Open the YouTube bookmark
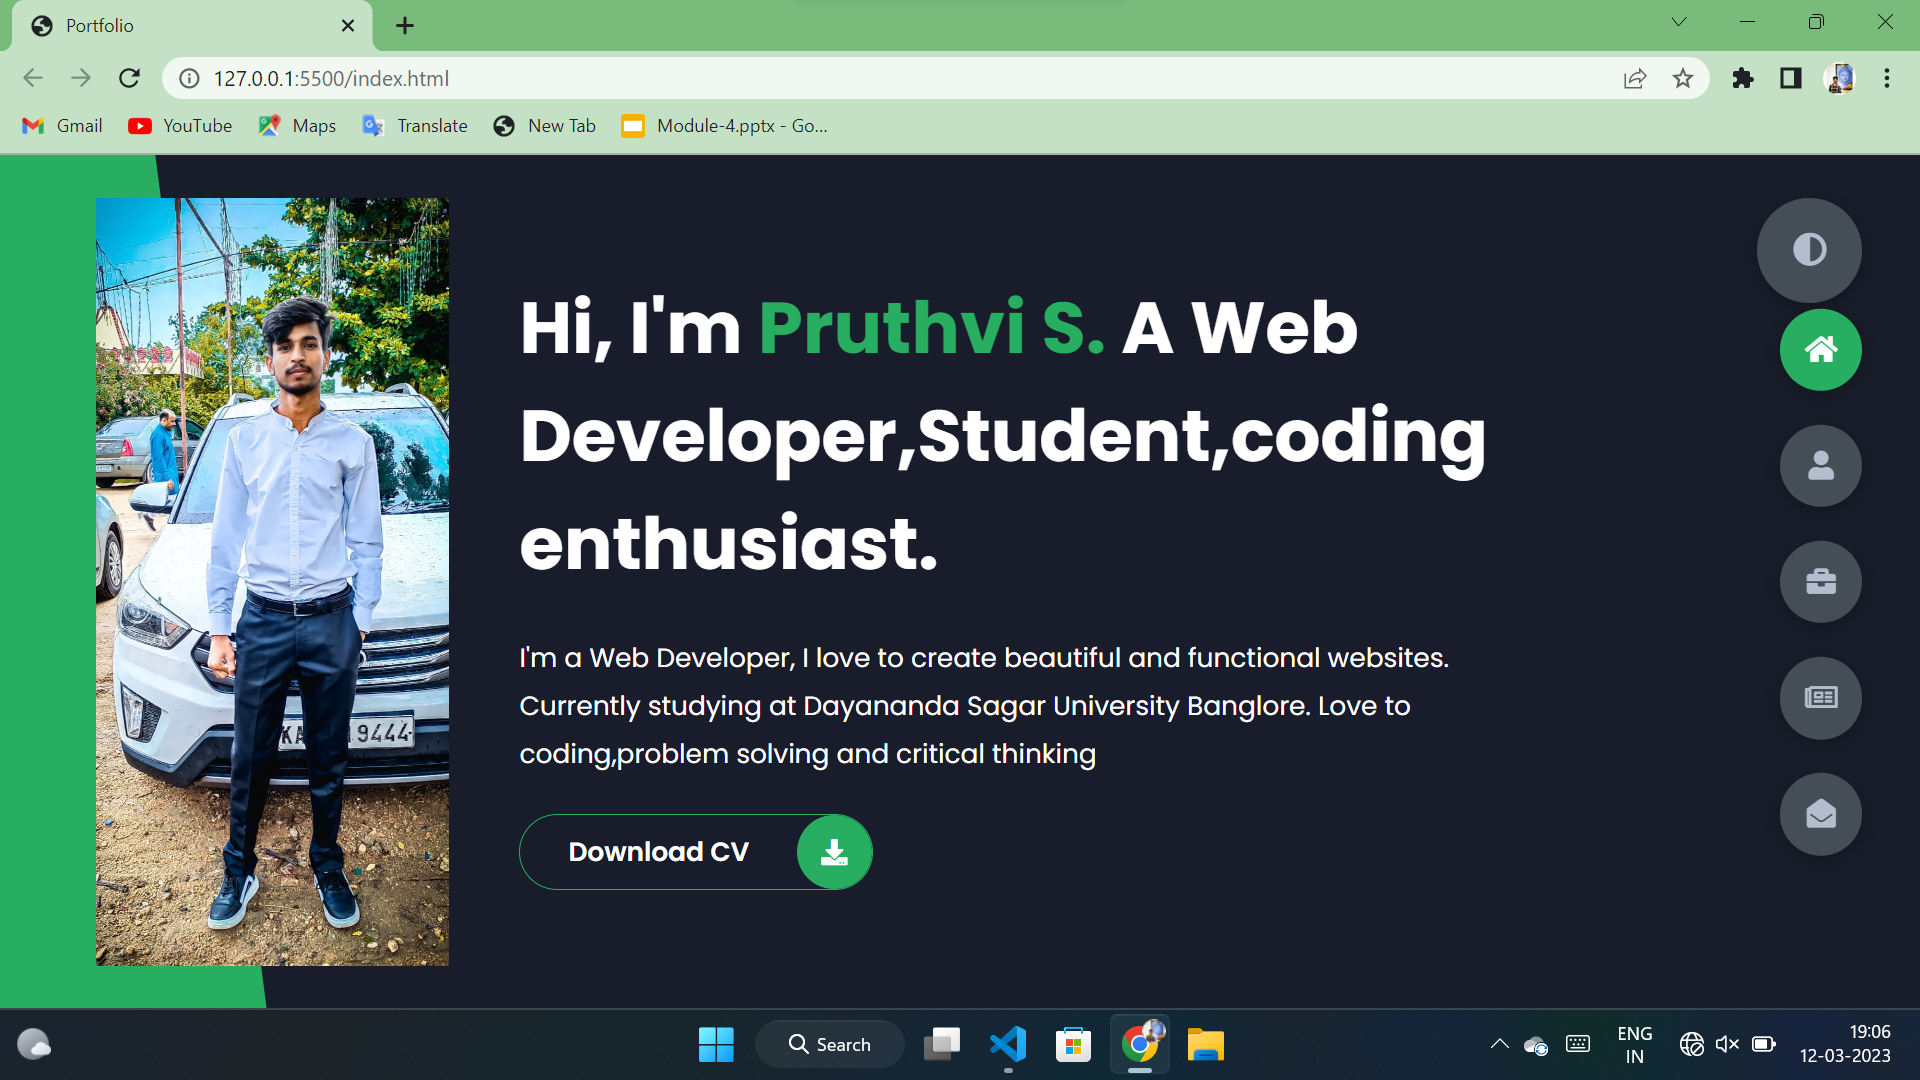This screenshot has height=1080, width=1920. [180, 125]
